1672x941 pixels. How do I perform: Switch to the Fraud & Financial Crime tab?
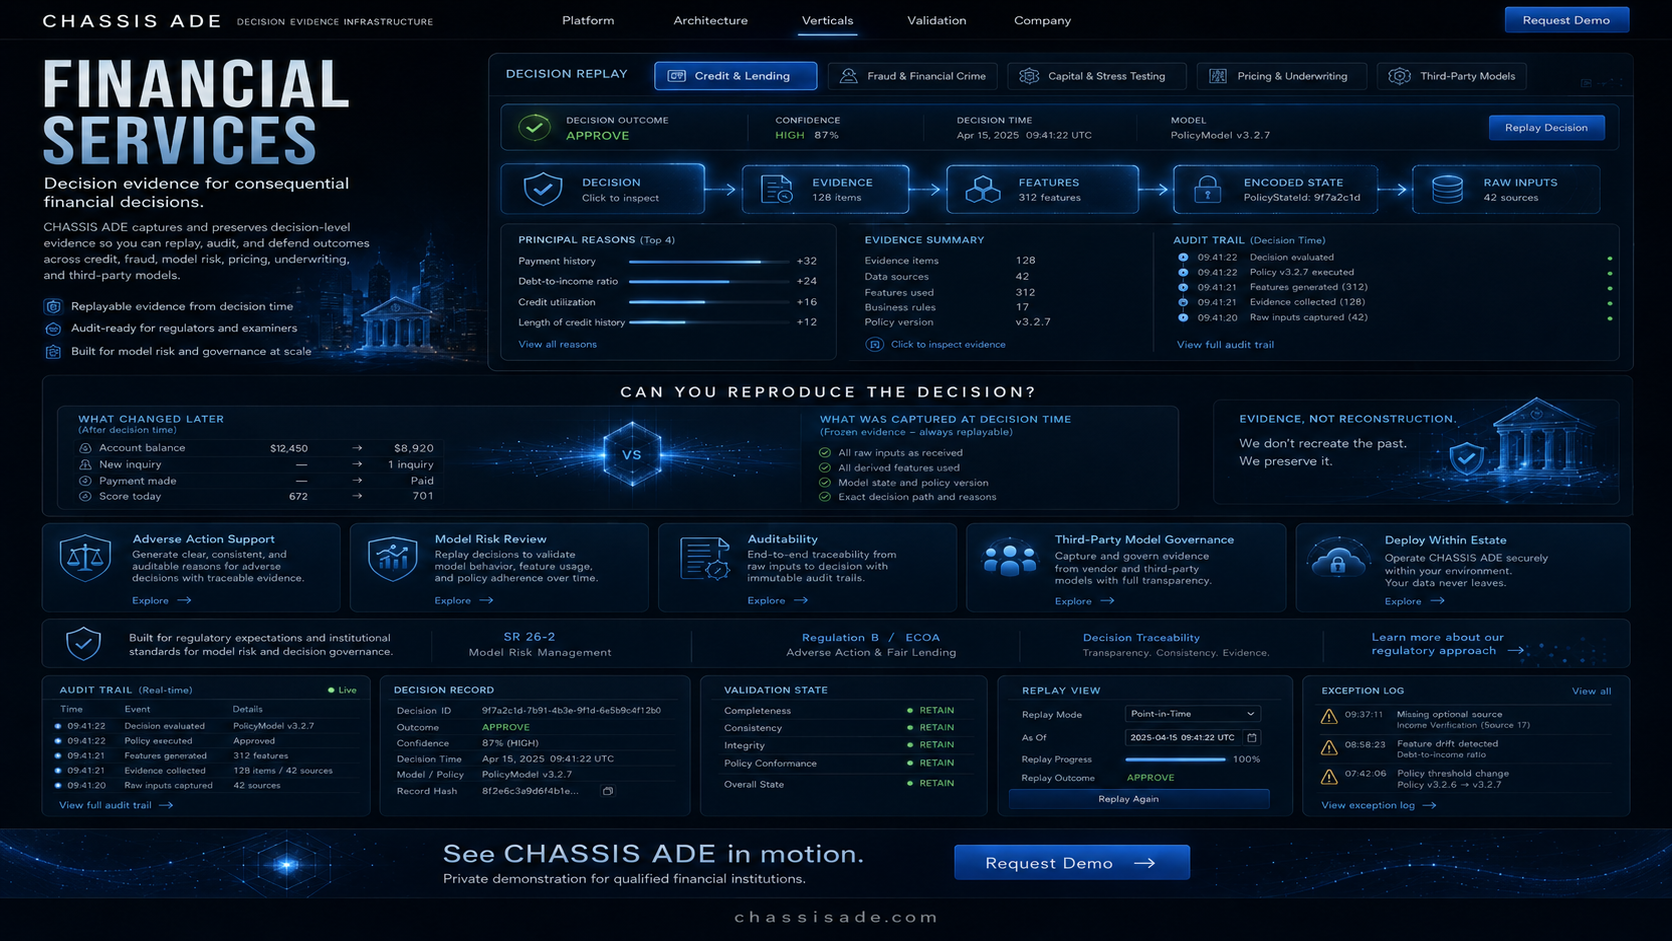point(913,76)
